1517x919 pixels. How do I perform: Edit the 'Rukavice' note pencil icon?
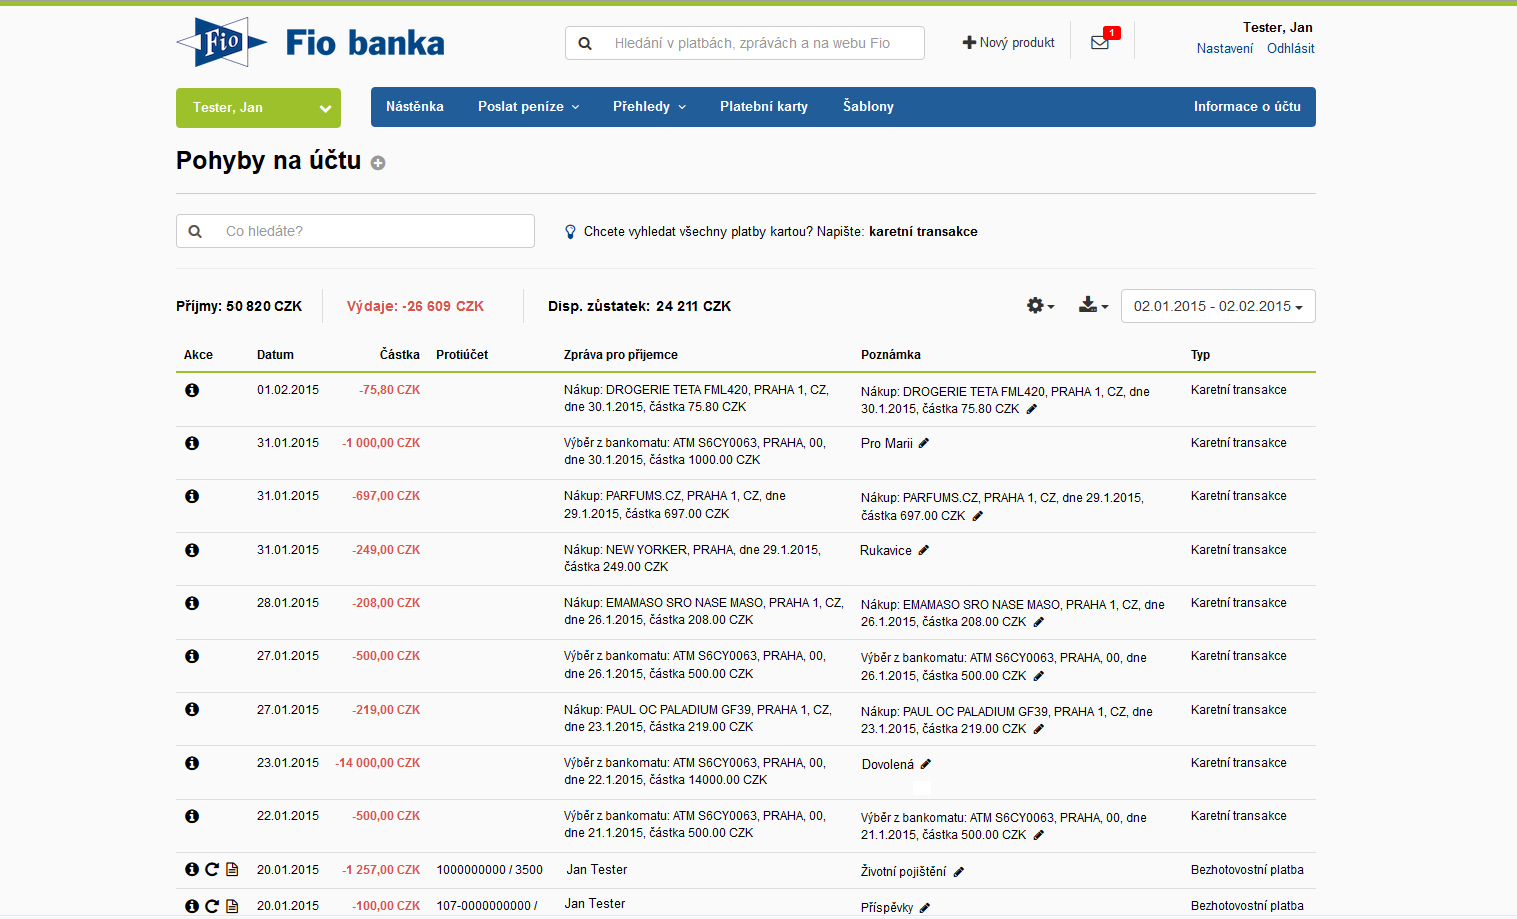[924, 550]
